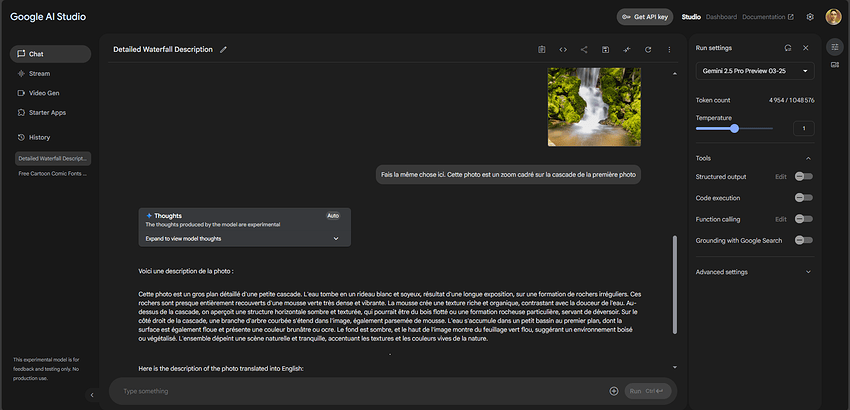This screenshot has height=410, width=850.
Task: Save the prompt using save icon
Action: click(x=605, y=49)
